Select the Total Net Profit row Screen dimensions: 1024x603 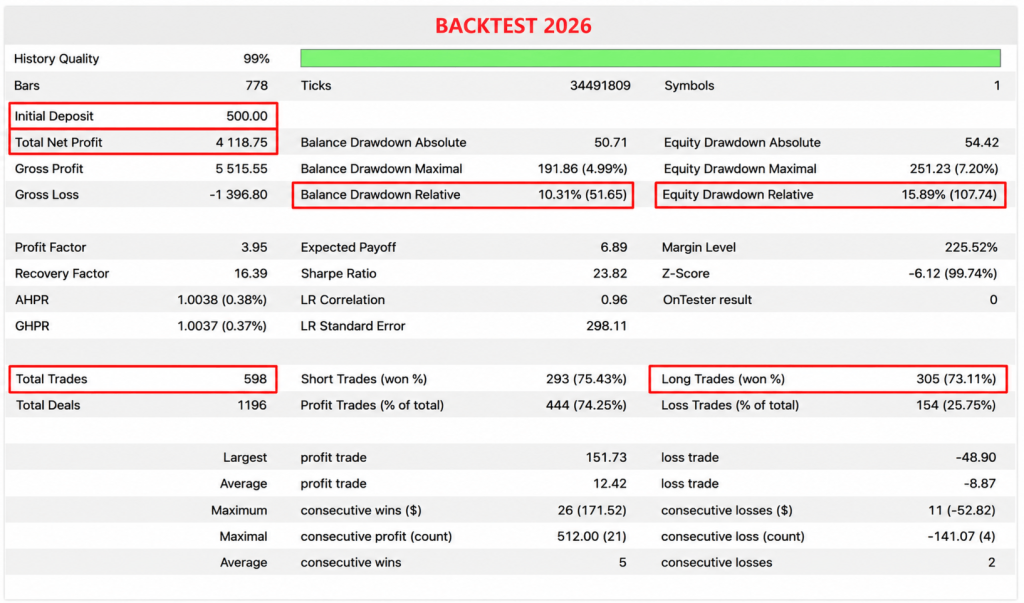pyautogui.click(x=143, y=142)
